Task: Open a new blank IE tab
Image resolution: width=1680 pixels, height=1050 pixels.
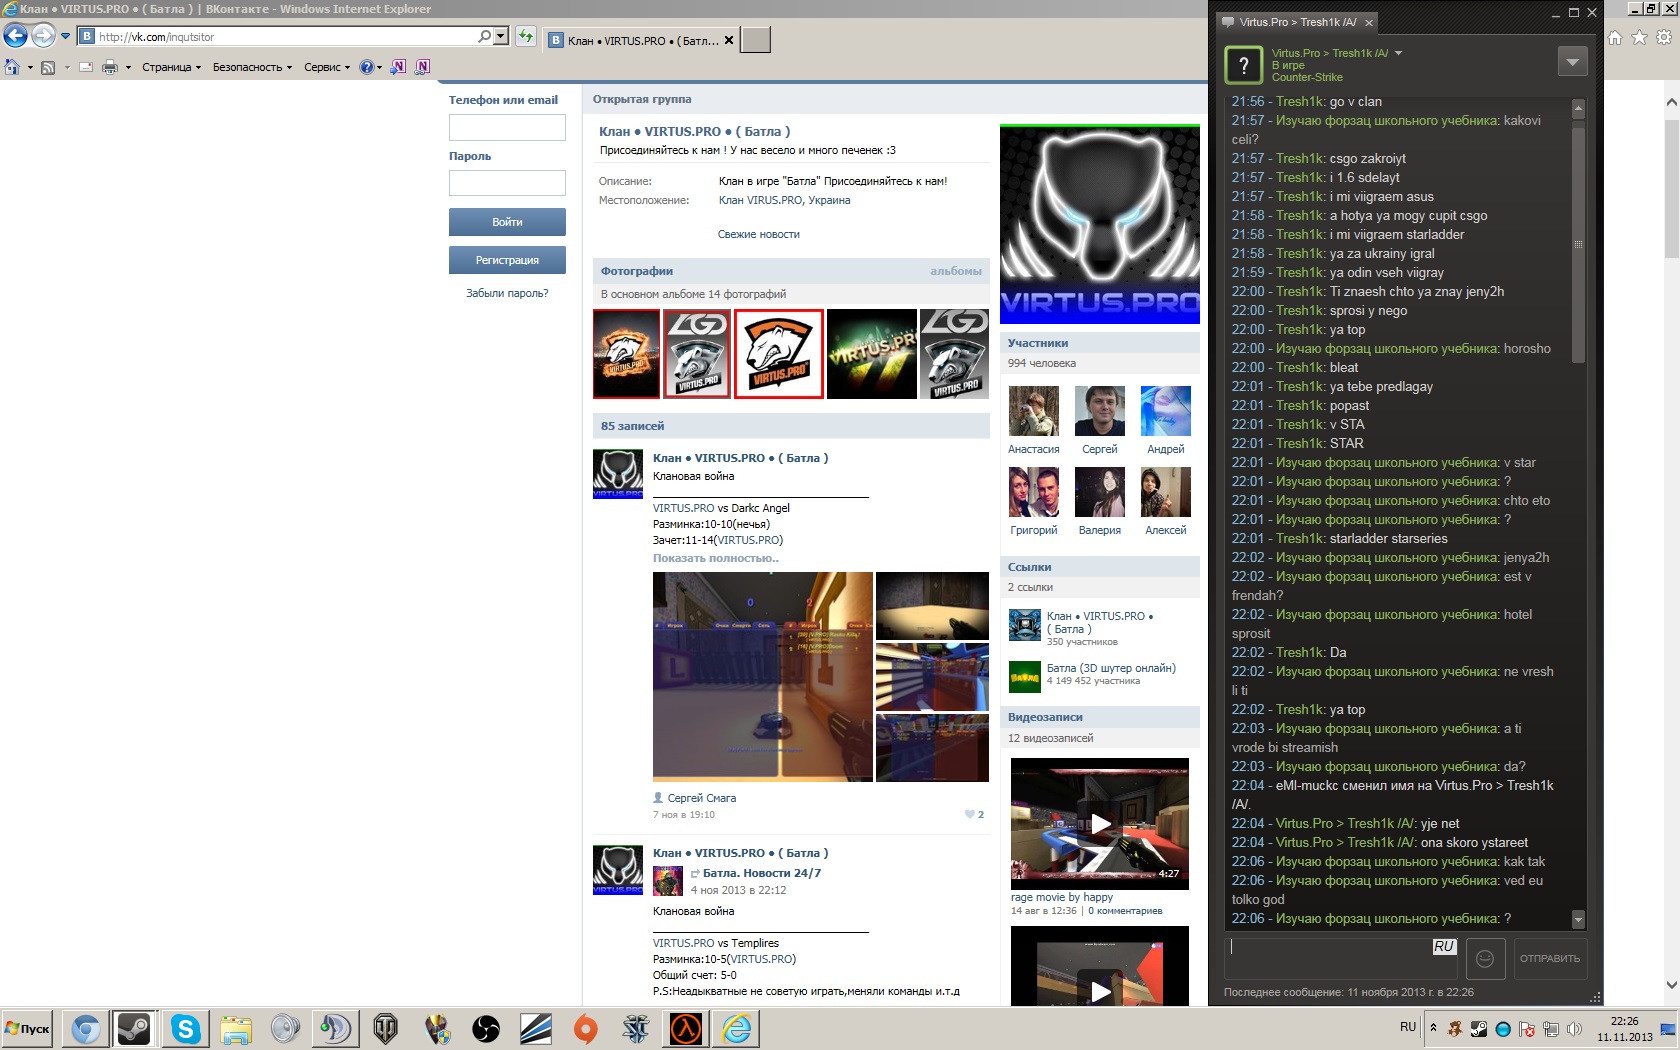Action: tap(755, 40)
